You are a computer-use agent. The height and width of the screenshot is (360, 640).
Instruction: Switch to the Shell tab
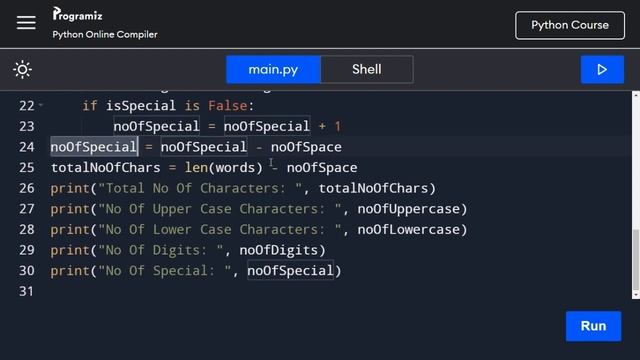[x=367, y=69]
